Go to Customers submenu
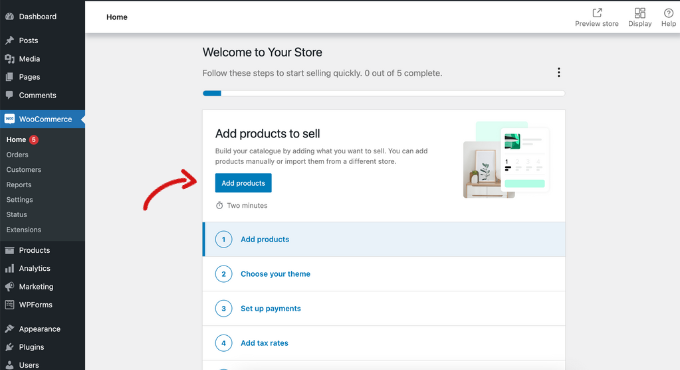The width and height of the screenshot is (680, 370). (x=24, y=170)
